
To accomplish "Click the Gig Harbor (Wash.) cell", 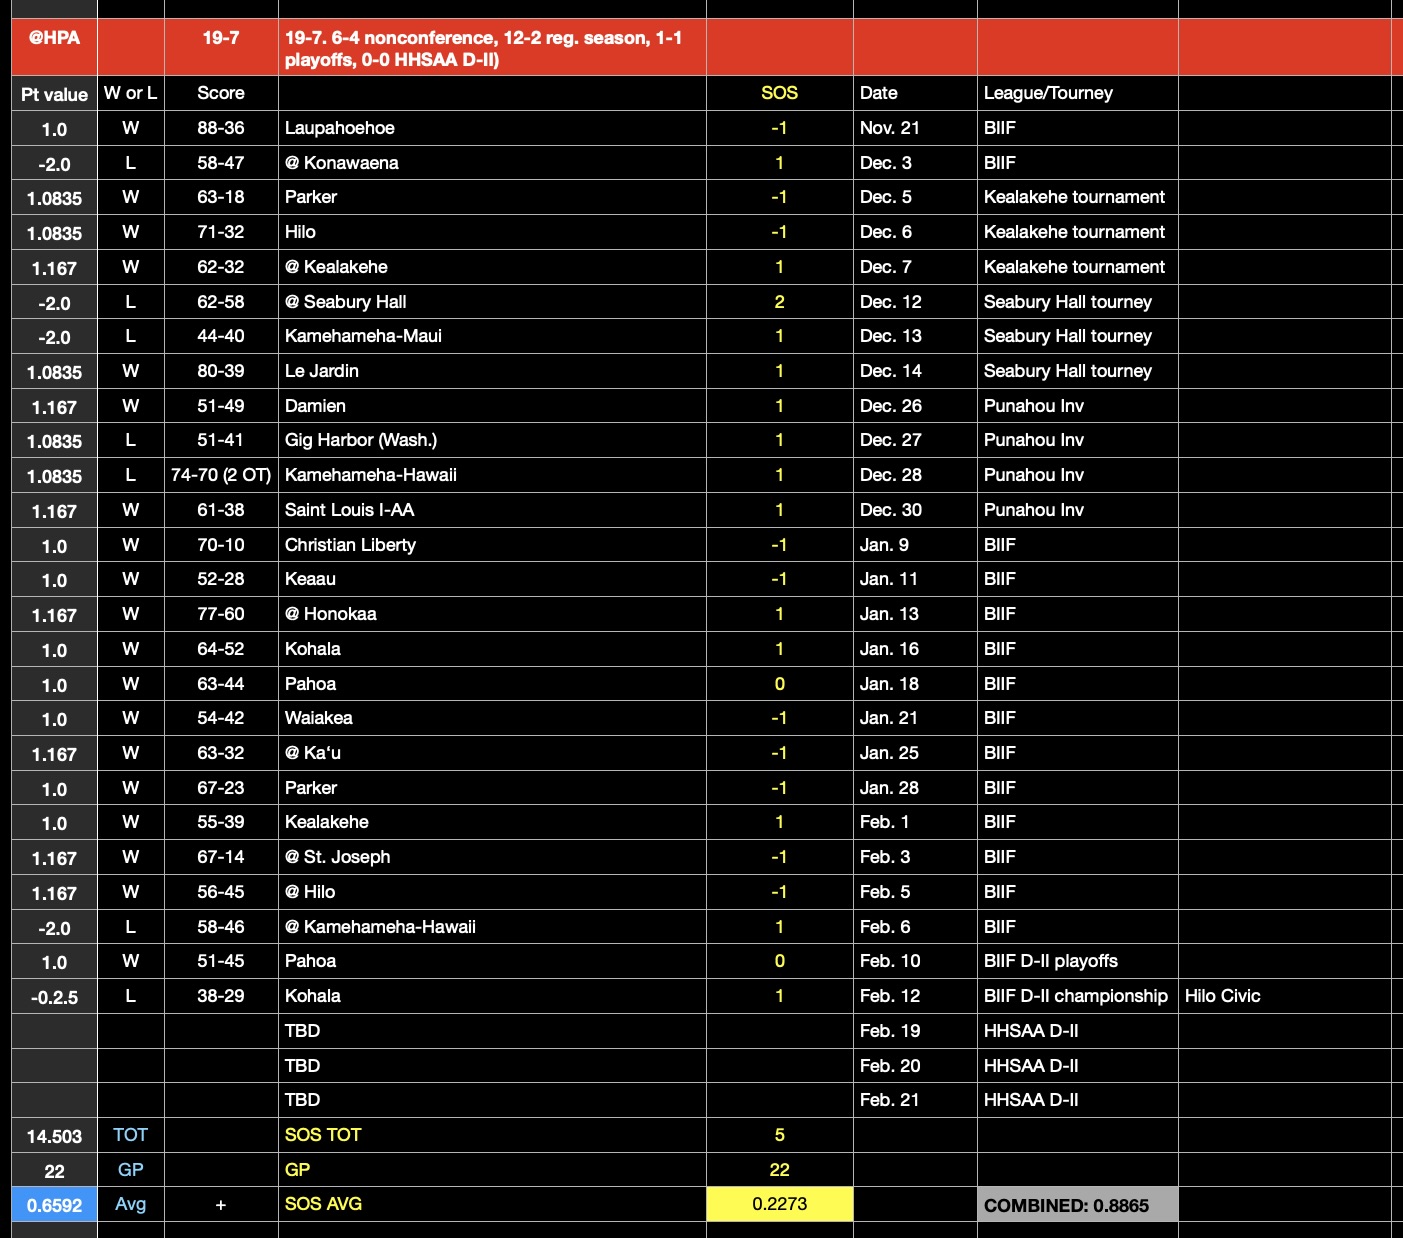I will (x=361, y=440).
